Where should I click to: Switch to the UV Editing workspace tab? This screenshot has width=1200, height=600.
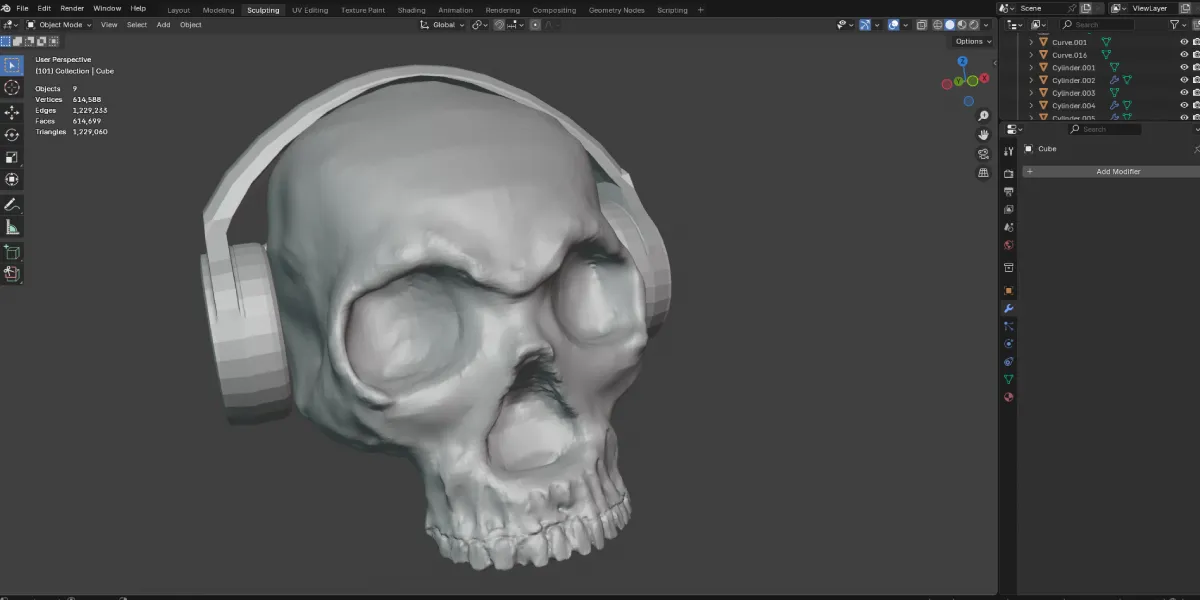[309, 10]
